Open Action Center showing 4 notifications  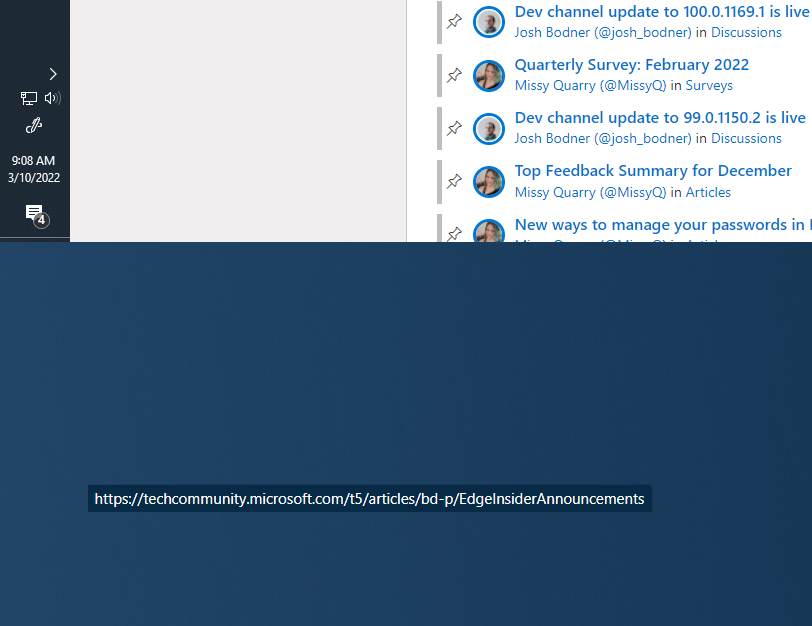click(x=33, y=213)
